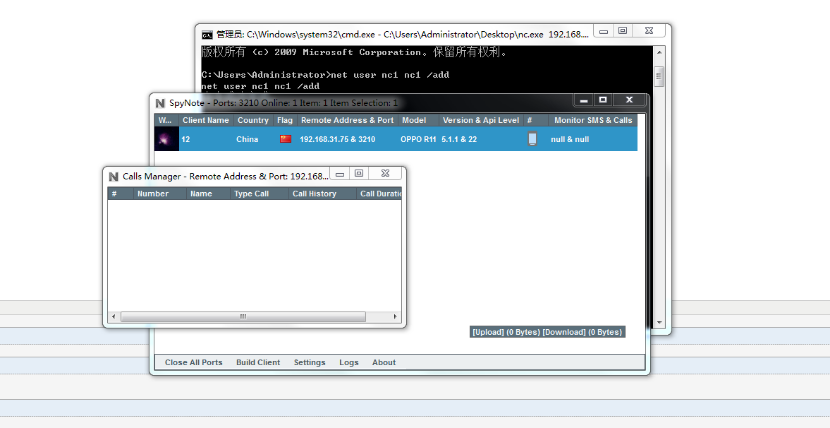This screenshot has width=830, height=428.
Task: Click the SpyNote title bar text
Action: coord(283,103)
